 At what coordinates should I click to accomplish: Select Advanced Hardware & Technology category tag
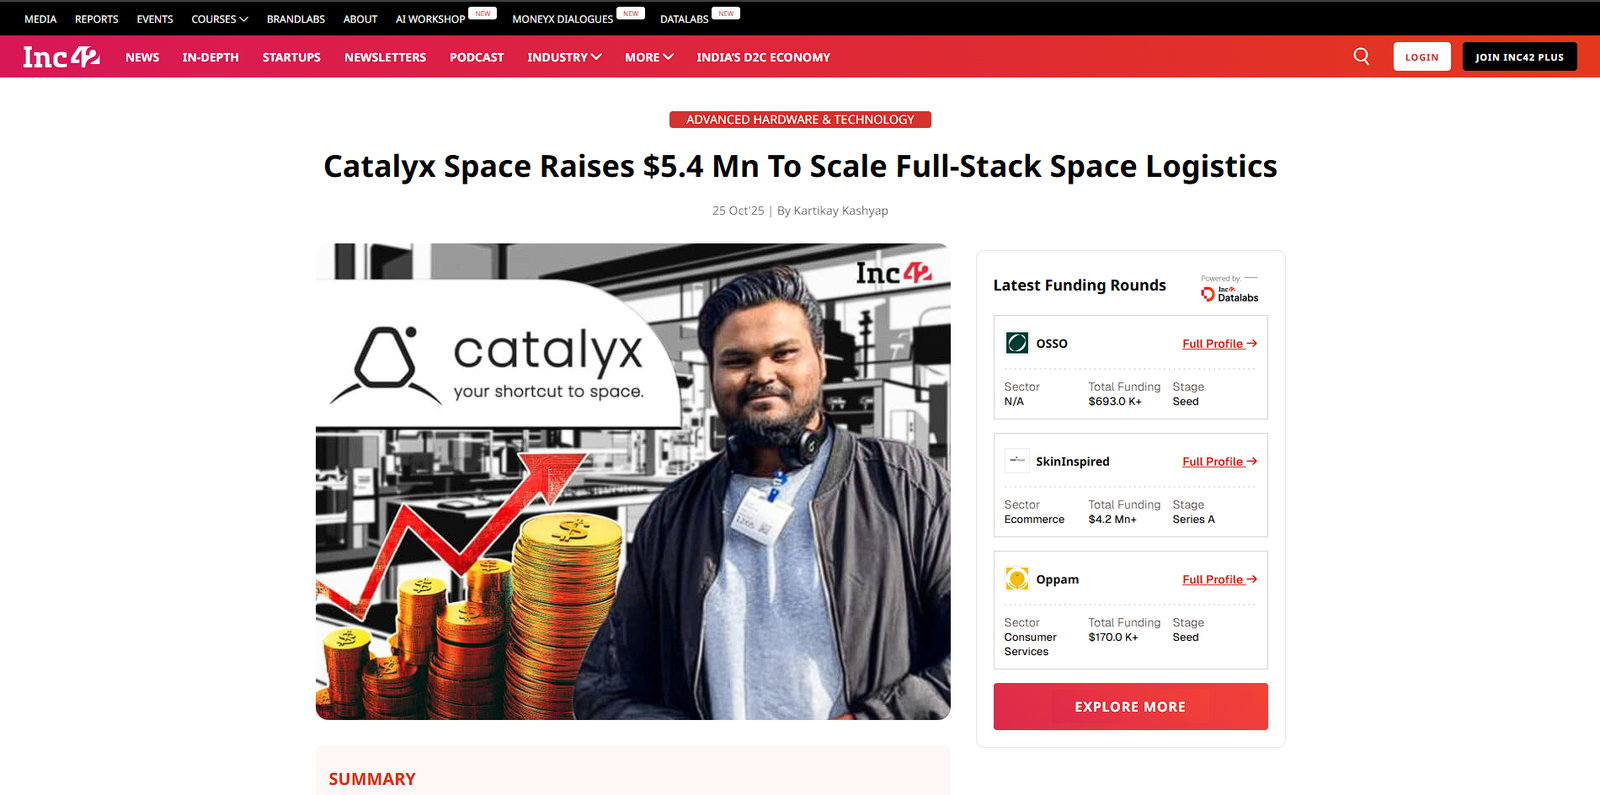pos(800,120)
